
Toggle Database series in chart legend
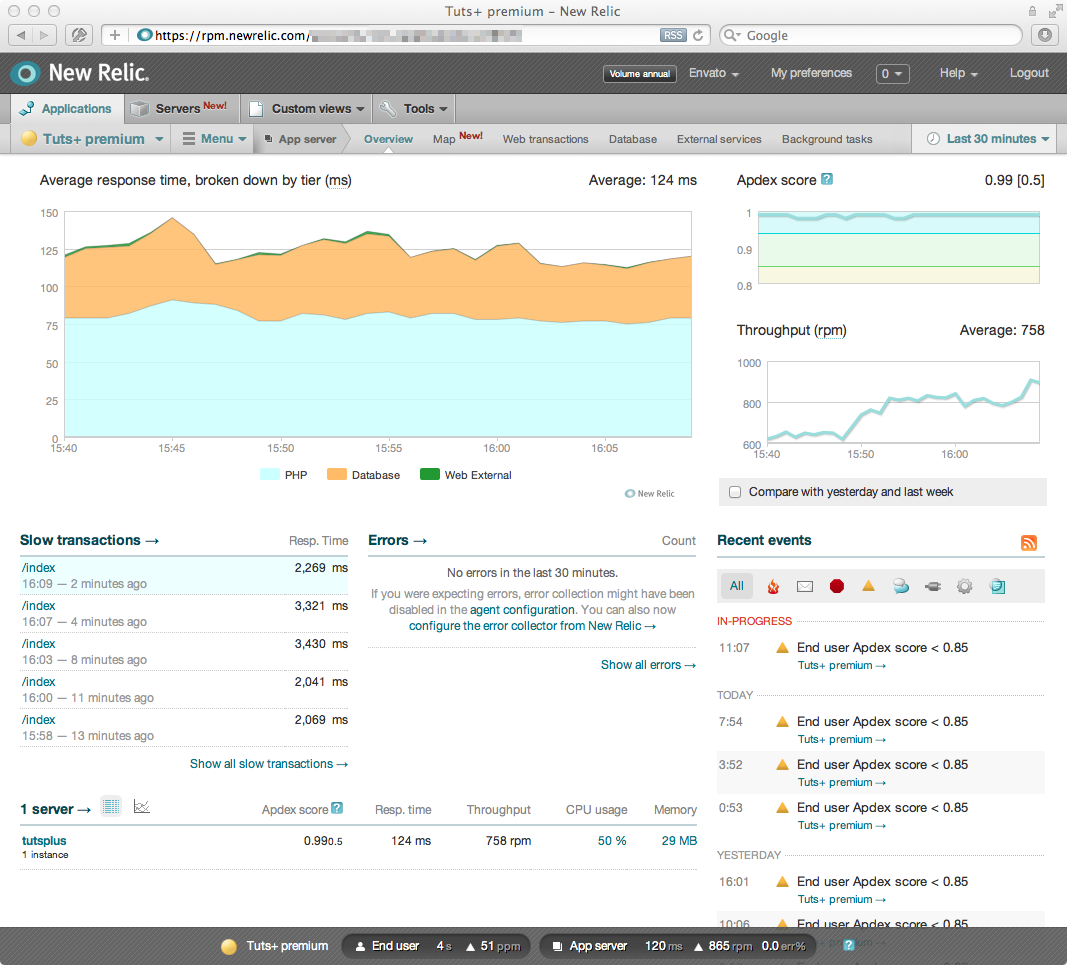click(363, 475)
